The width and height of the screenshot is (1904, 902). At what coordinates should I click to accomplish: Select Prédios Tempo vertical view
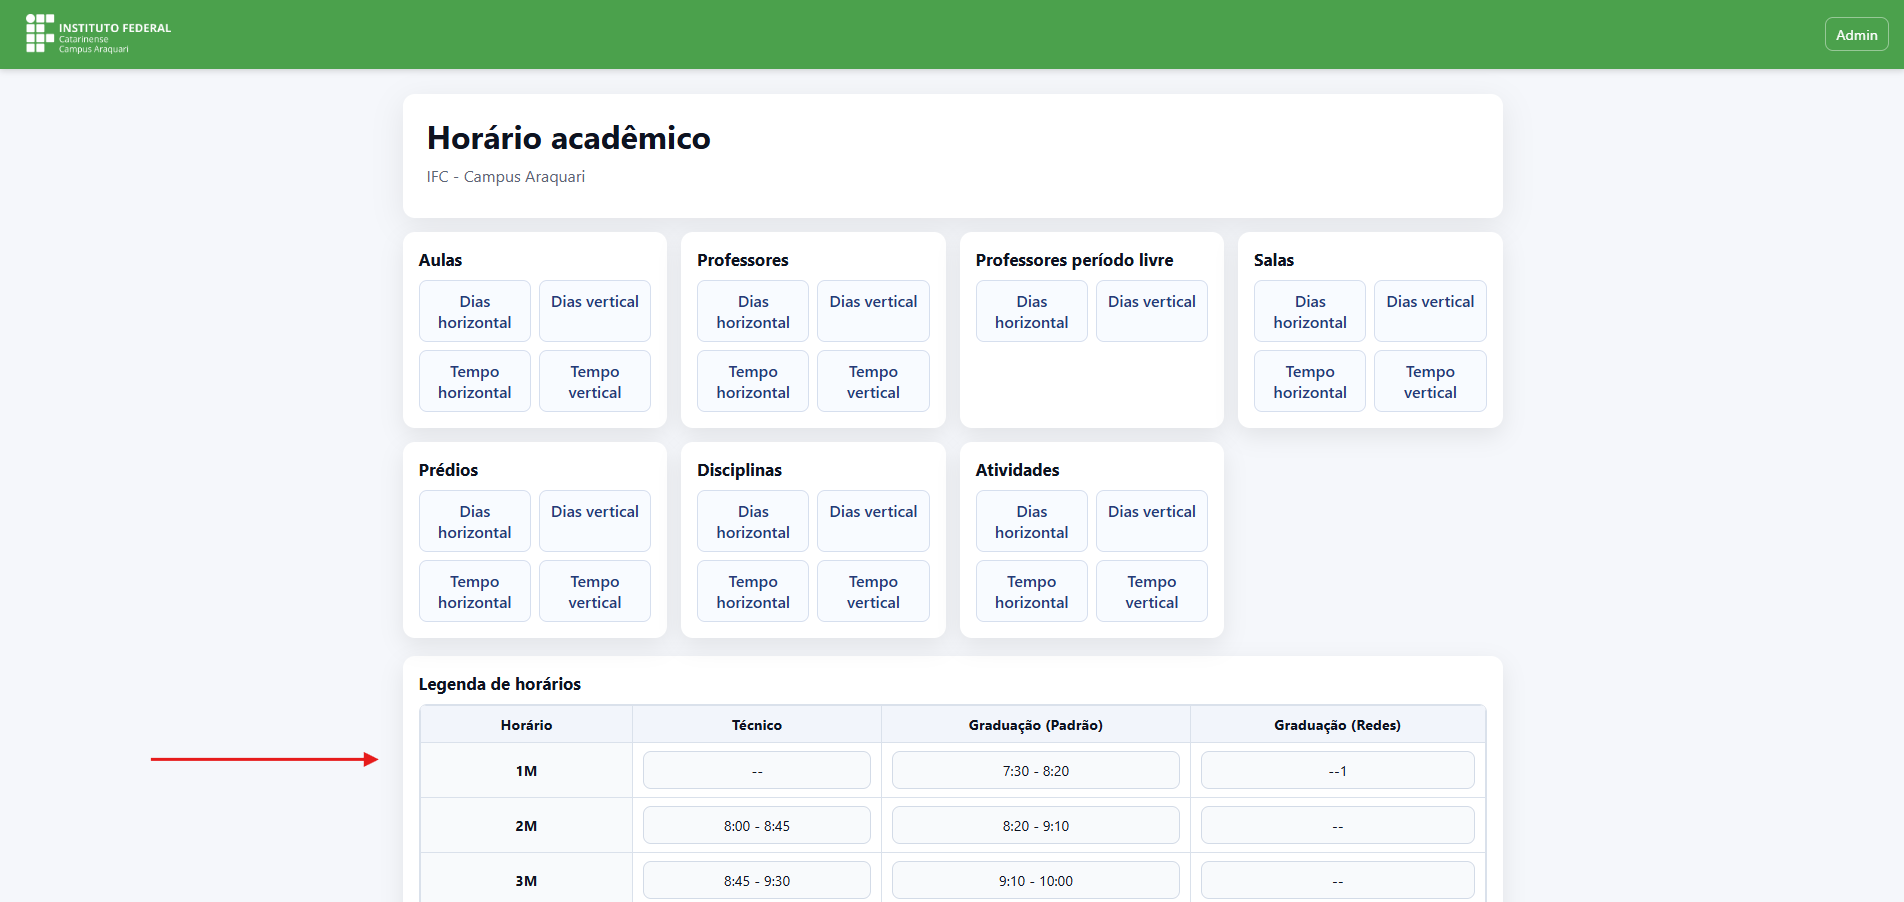pyautogui.click(x=594, y=592)
